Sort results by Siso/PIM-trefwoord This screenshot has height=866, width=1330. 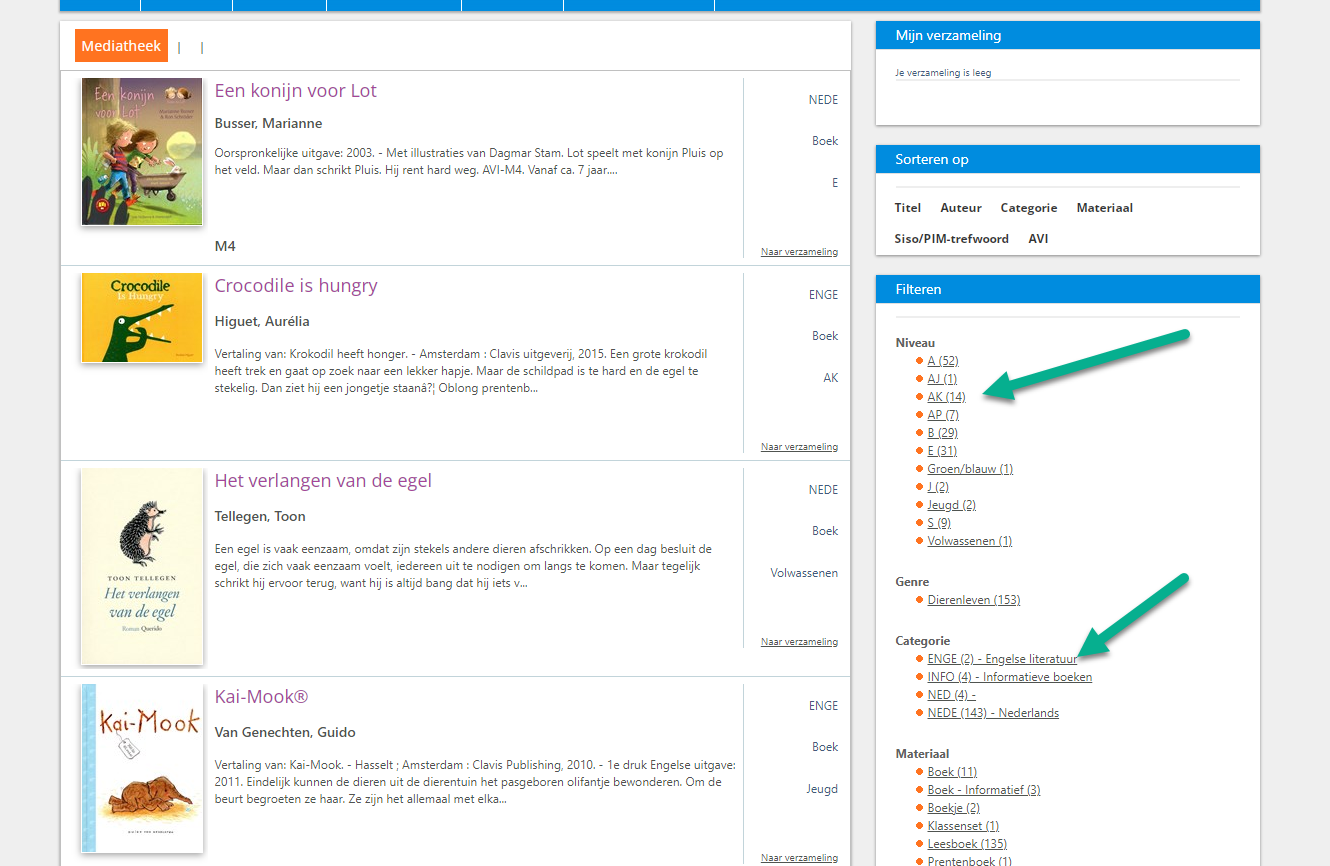tap(951, 239)
